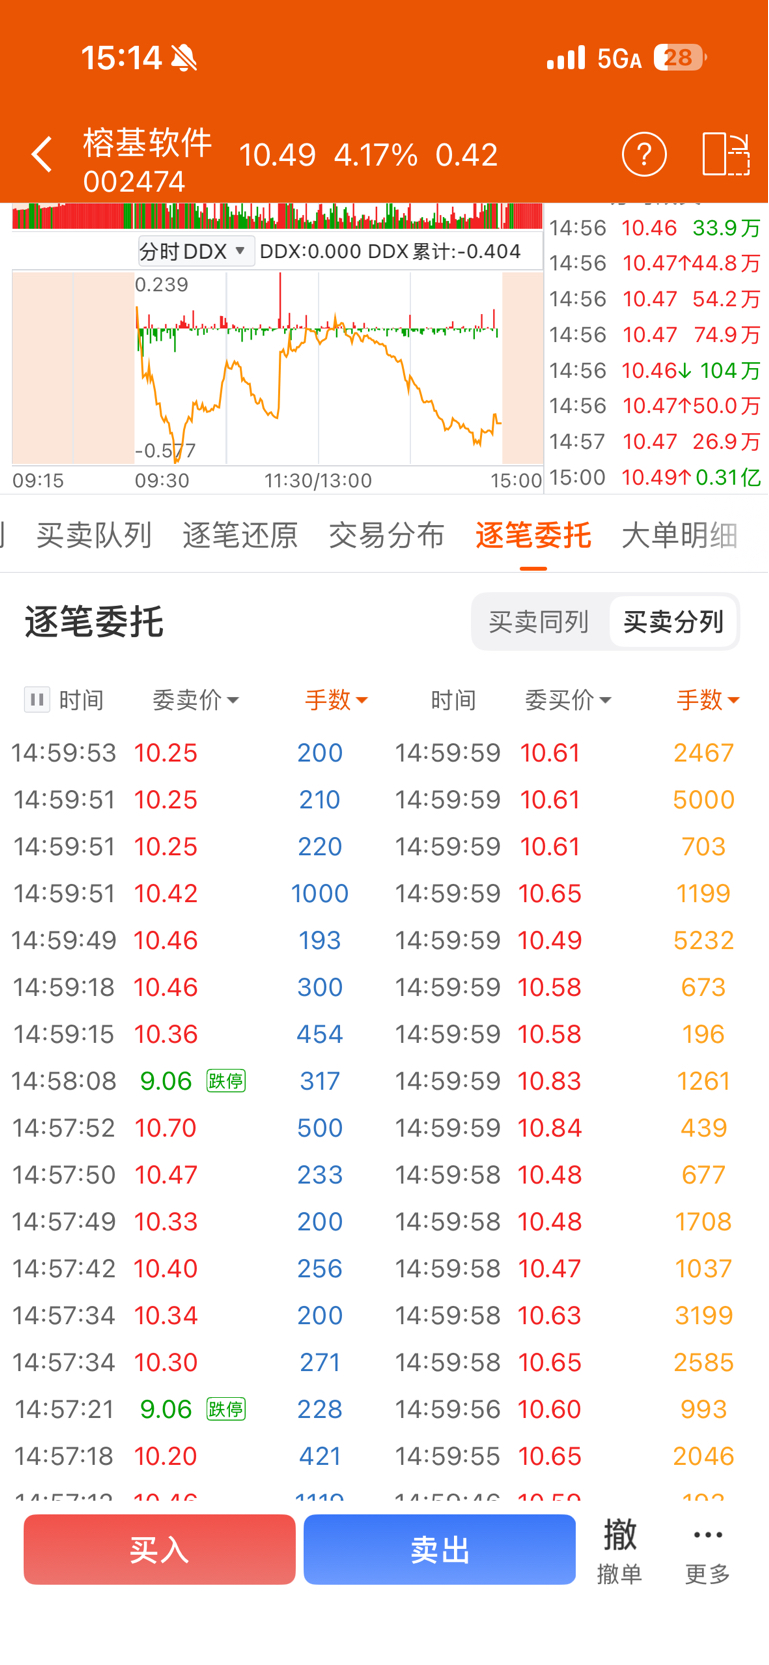
Task: Sort sell side 手数 column
Action: pos(336,700)
